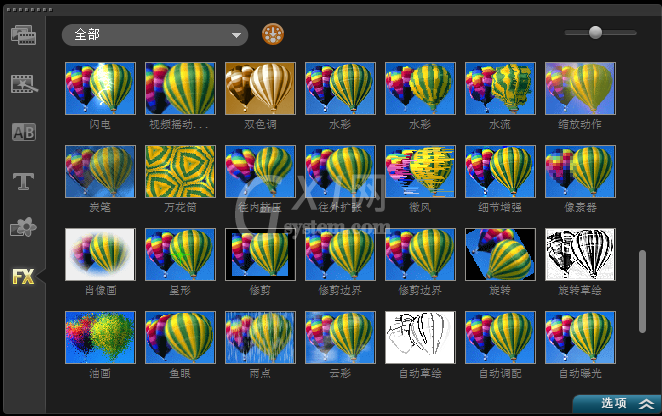Select the 自动调配 auto level filter

coord(500,337)
